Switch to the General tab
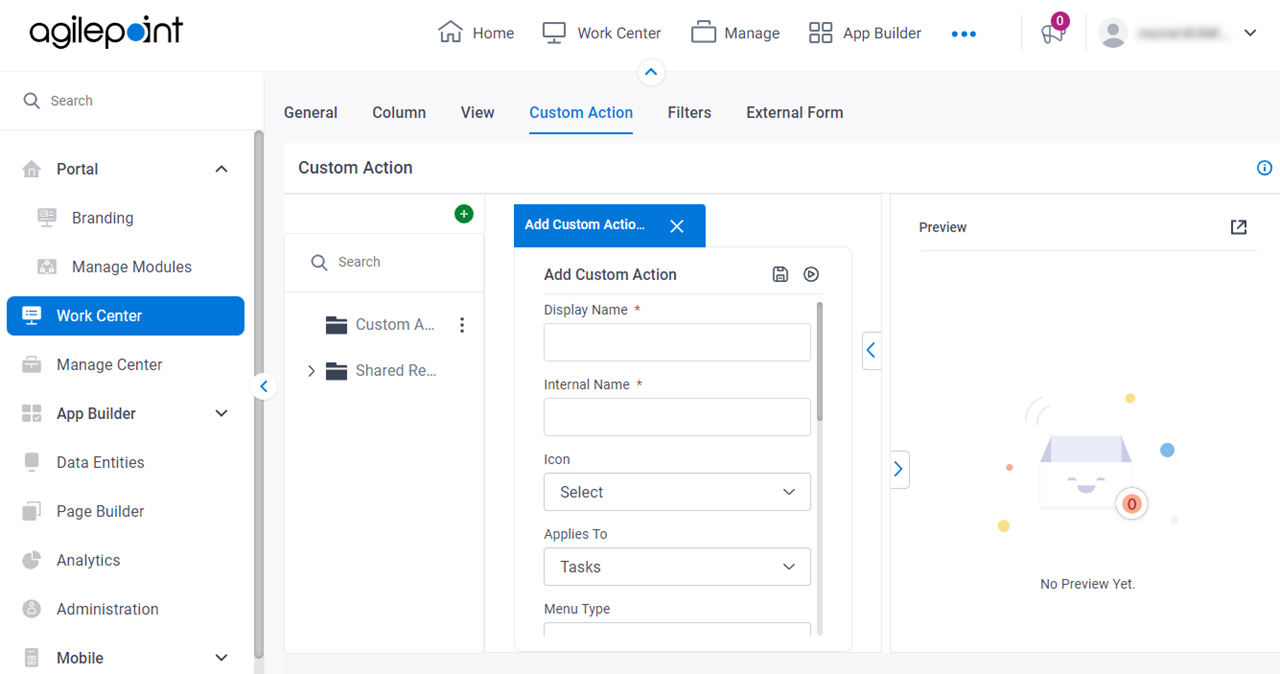Image resolution: width=1280 pixels, height=674 pixels. point(310,113)
